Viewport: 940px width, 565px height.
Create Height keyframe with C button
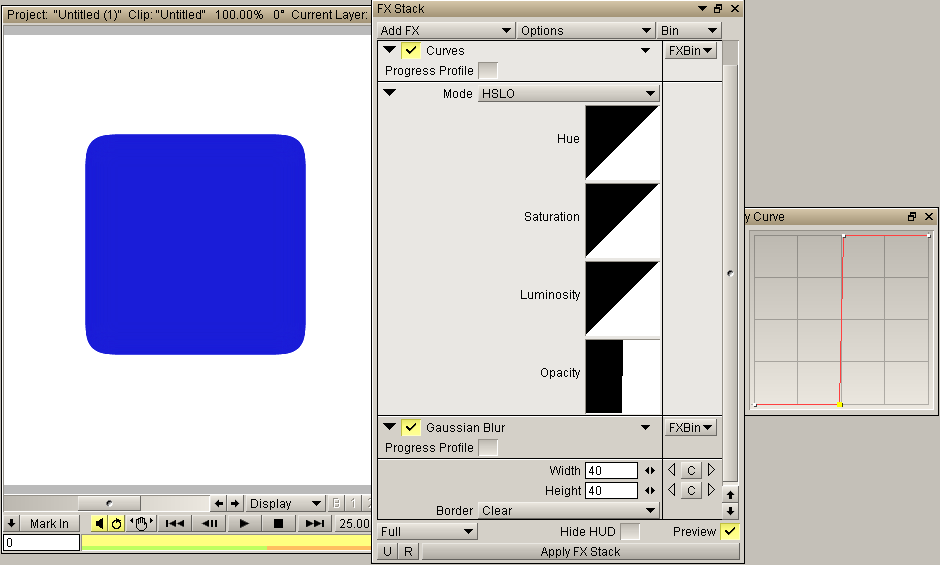point(691,491)
